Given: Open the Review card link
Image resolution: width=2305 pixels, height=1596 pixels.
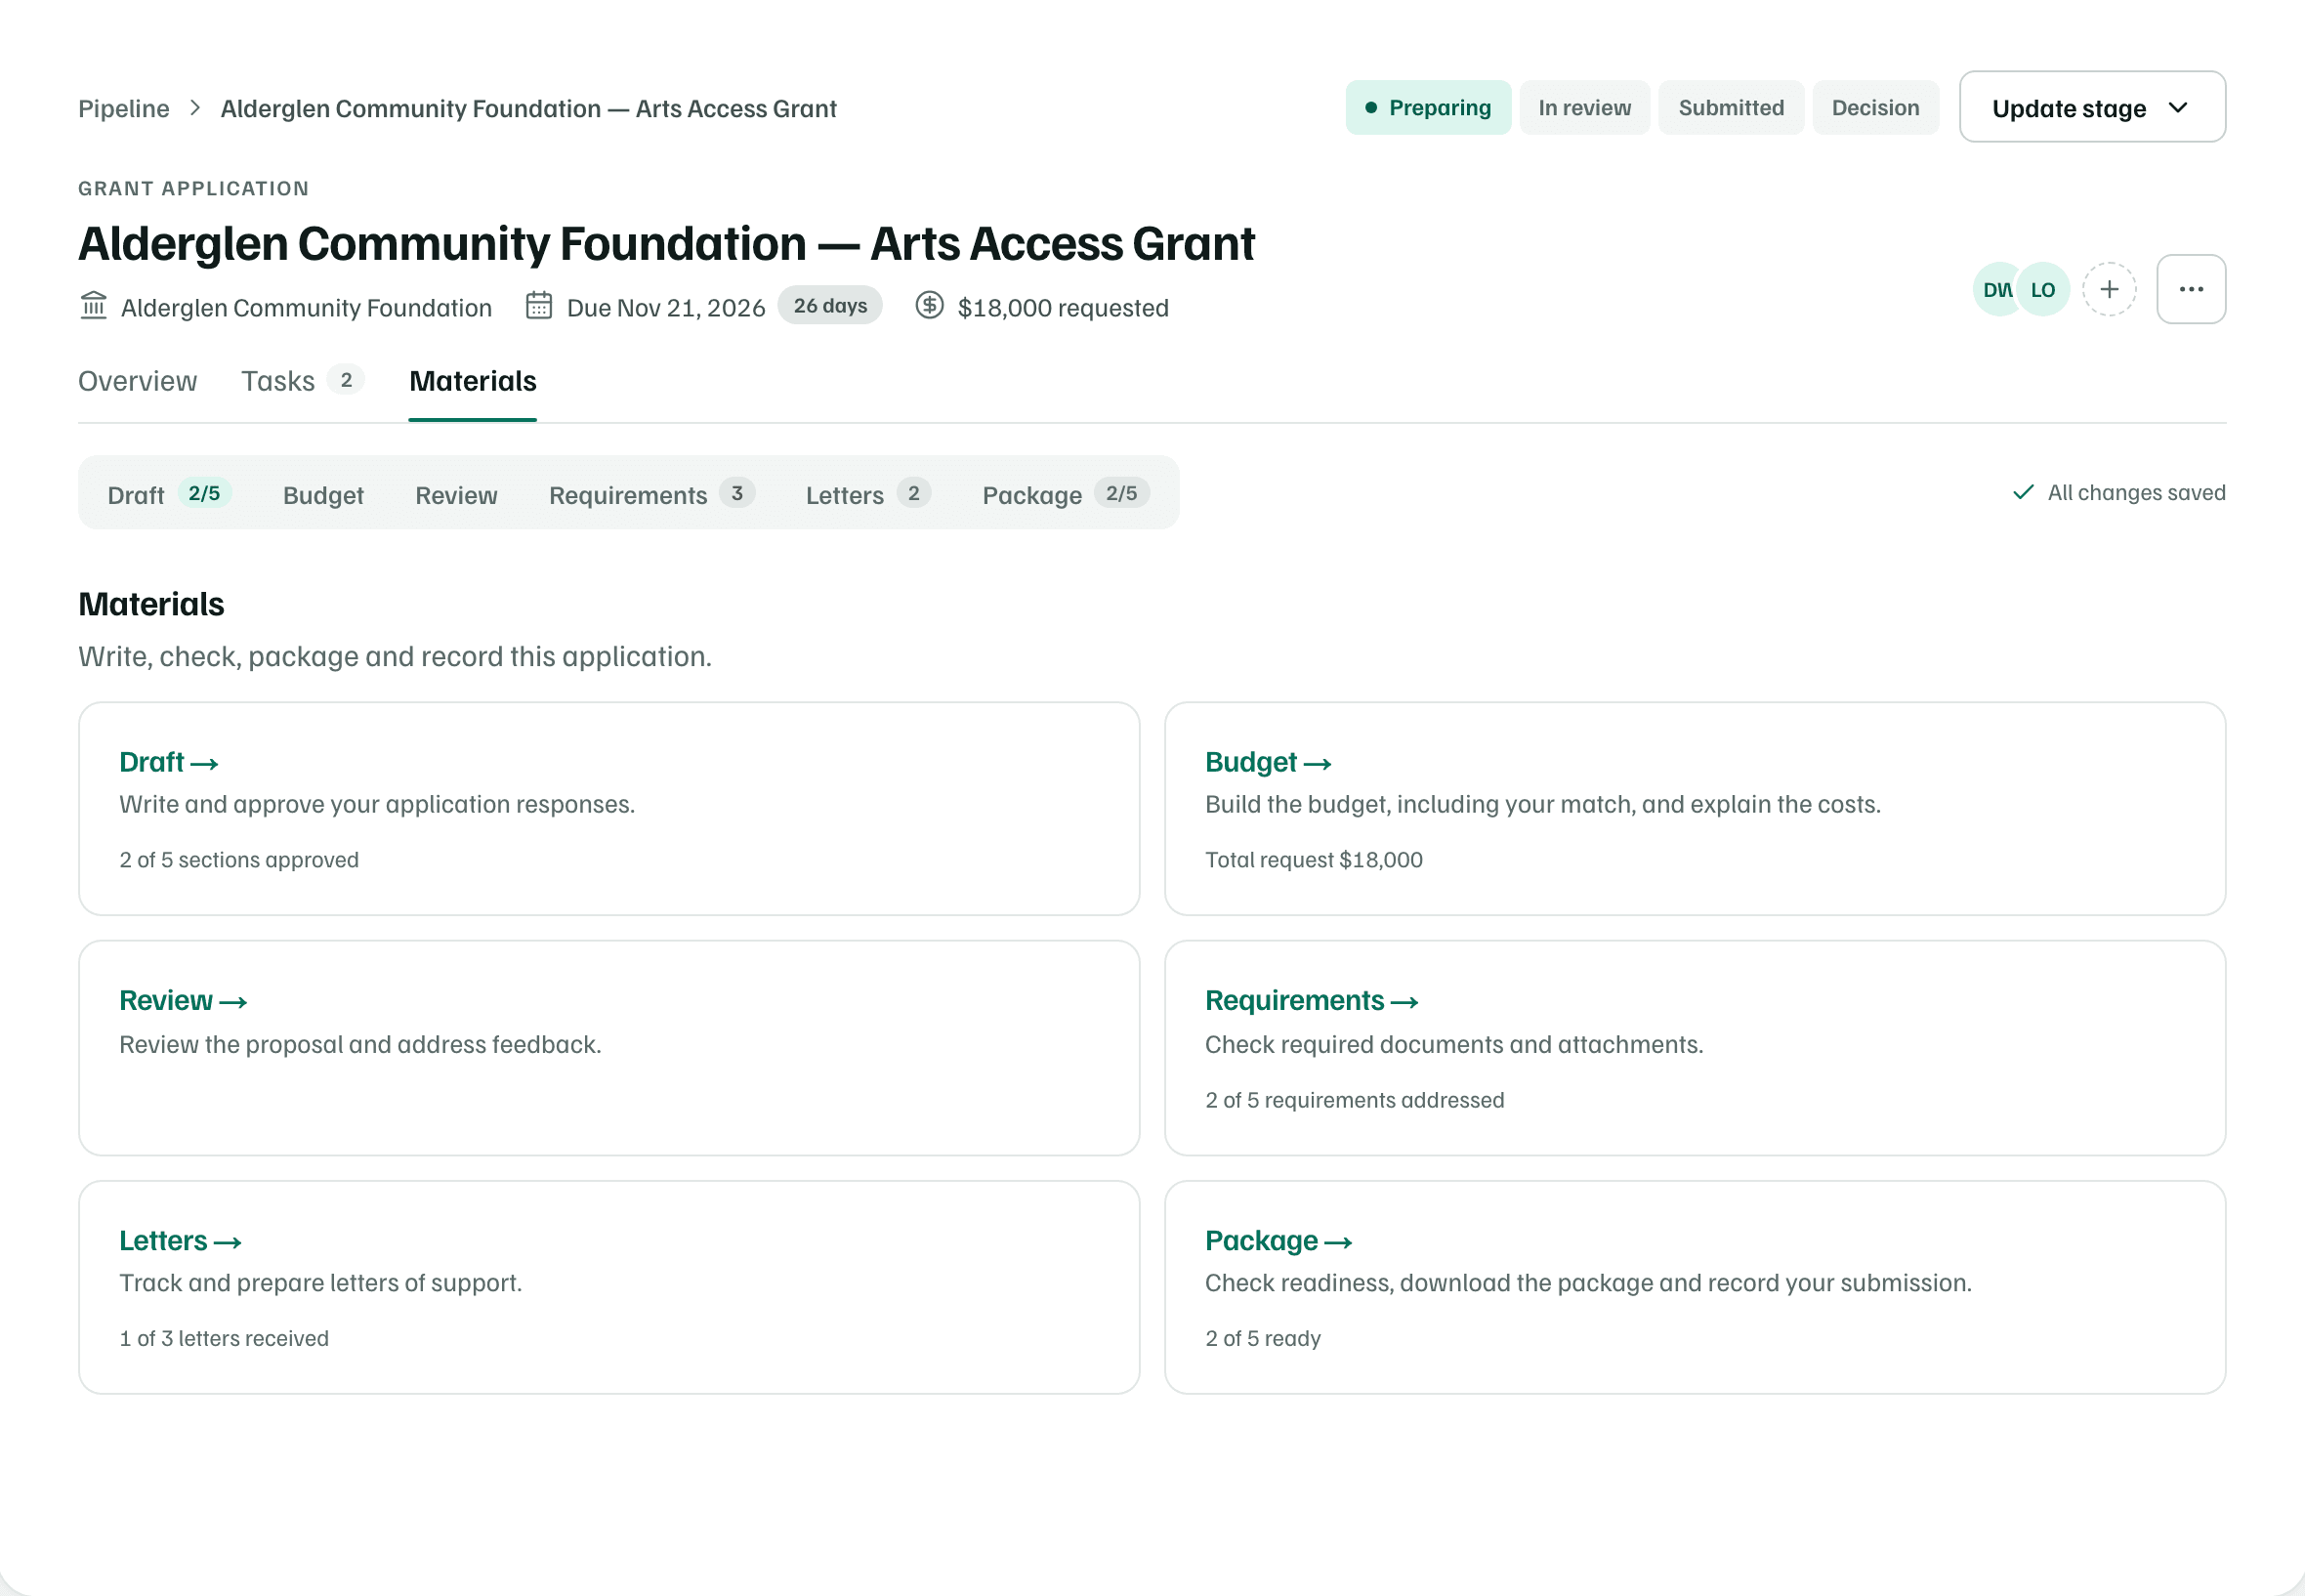Looking at the screenshot, I should click(183, 1000).
